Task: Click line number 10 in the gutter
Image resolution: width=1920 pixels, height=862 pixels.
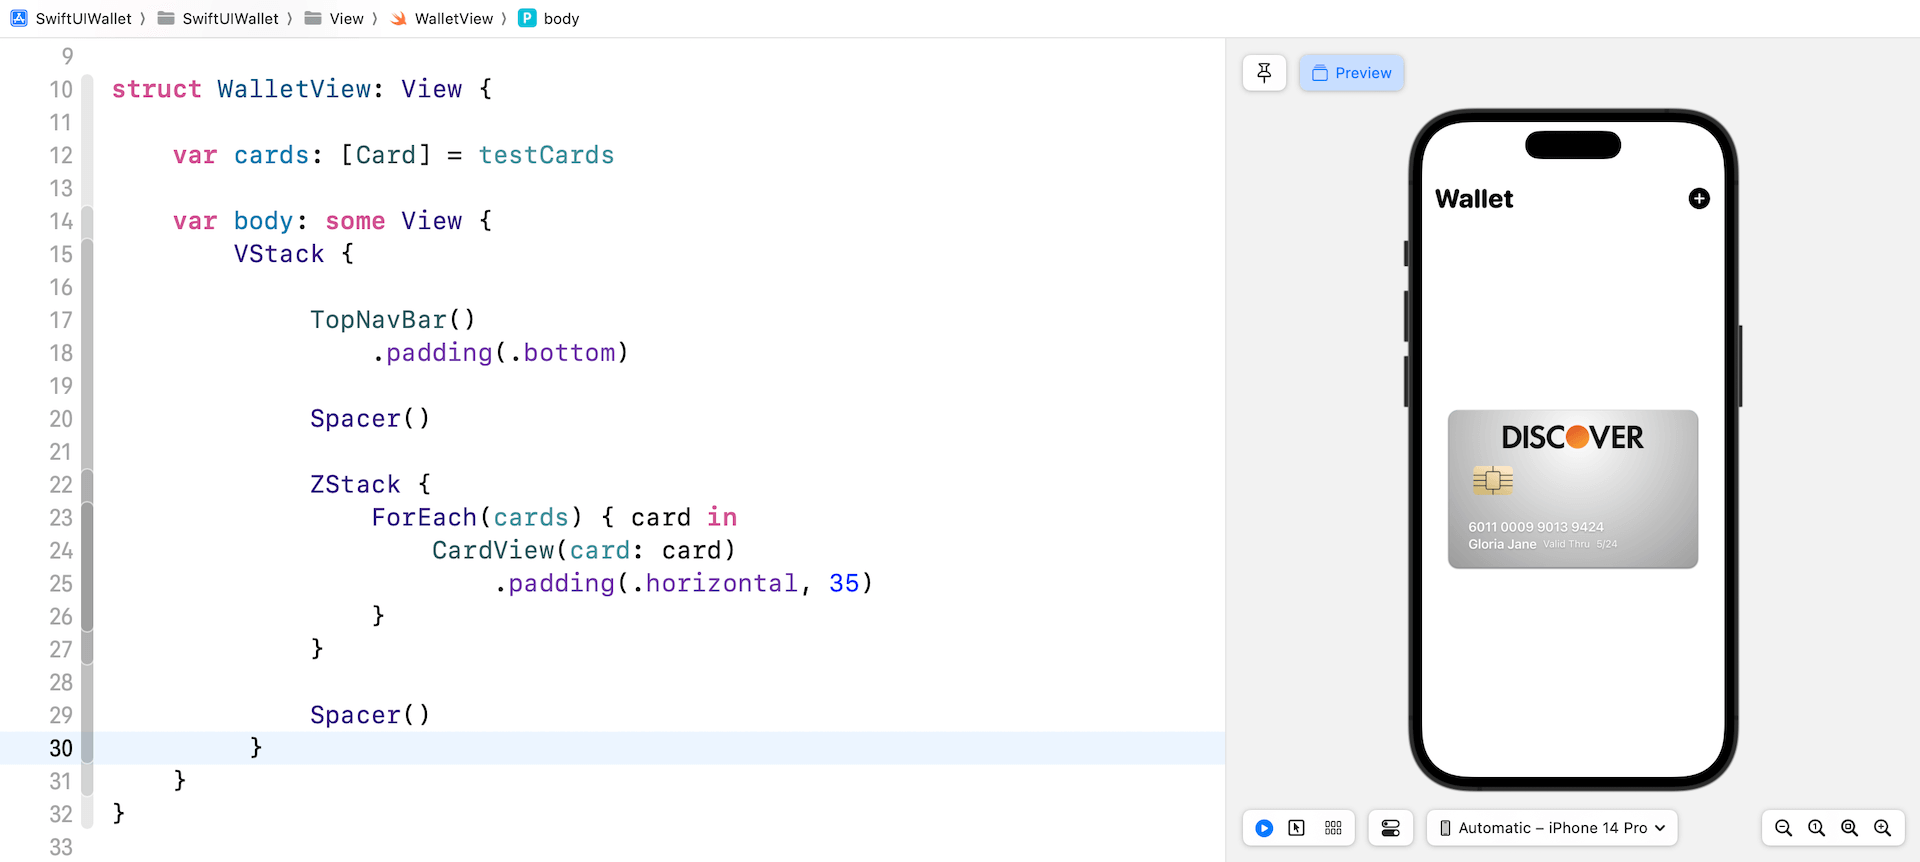Action: (61, 89)
